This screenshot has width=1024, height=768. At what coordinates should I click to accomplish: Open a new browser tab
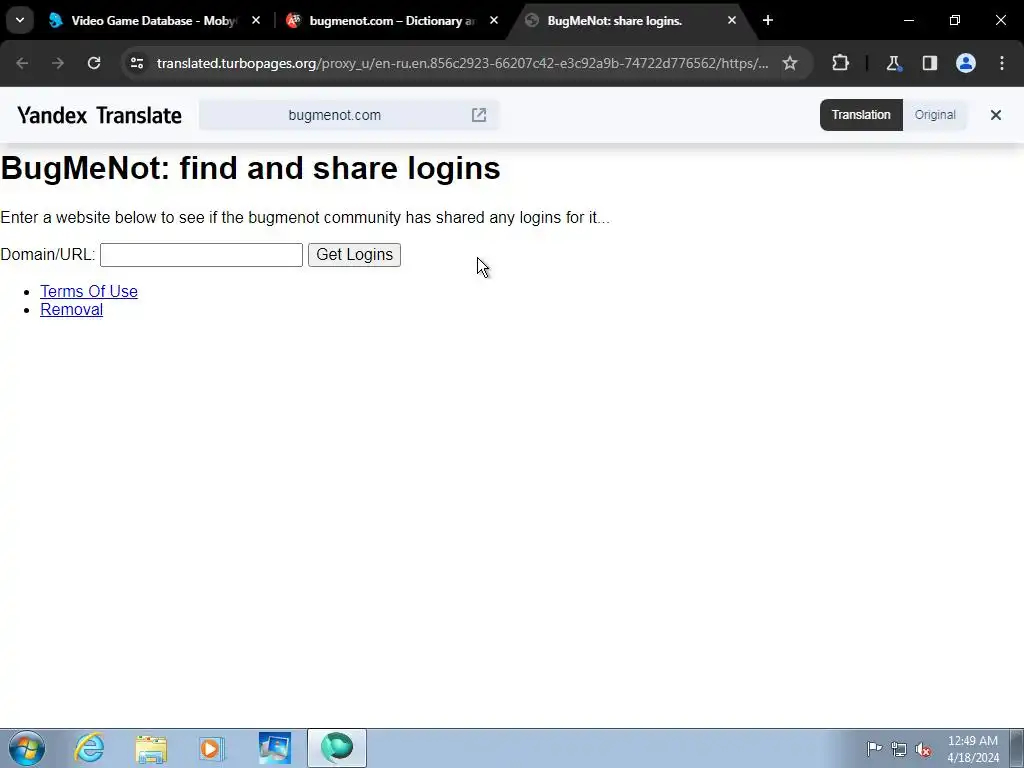tap(768, 21)
